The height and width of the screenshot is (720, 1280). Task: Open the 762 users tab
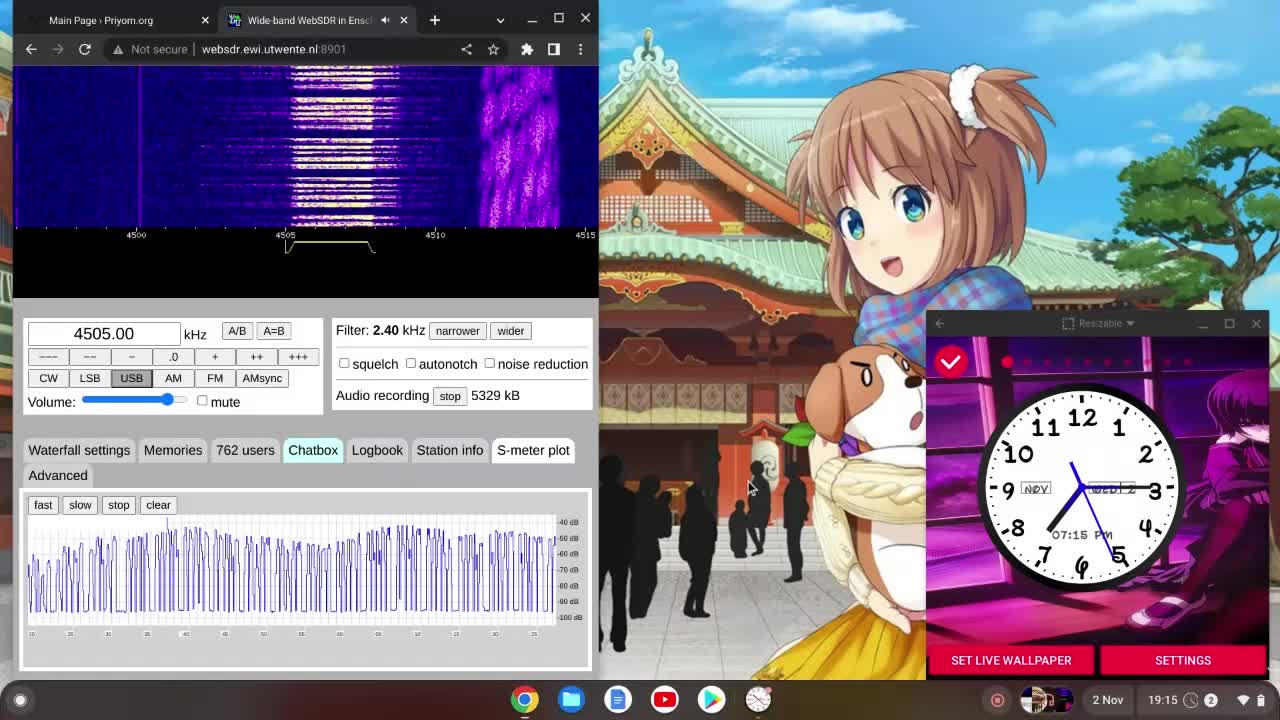coord(245,450)
